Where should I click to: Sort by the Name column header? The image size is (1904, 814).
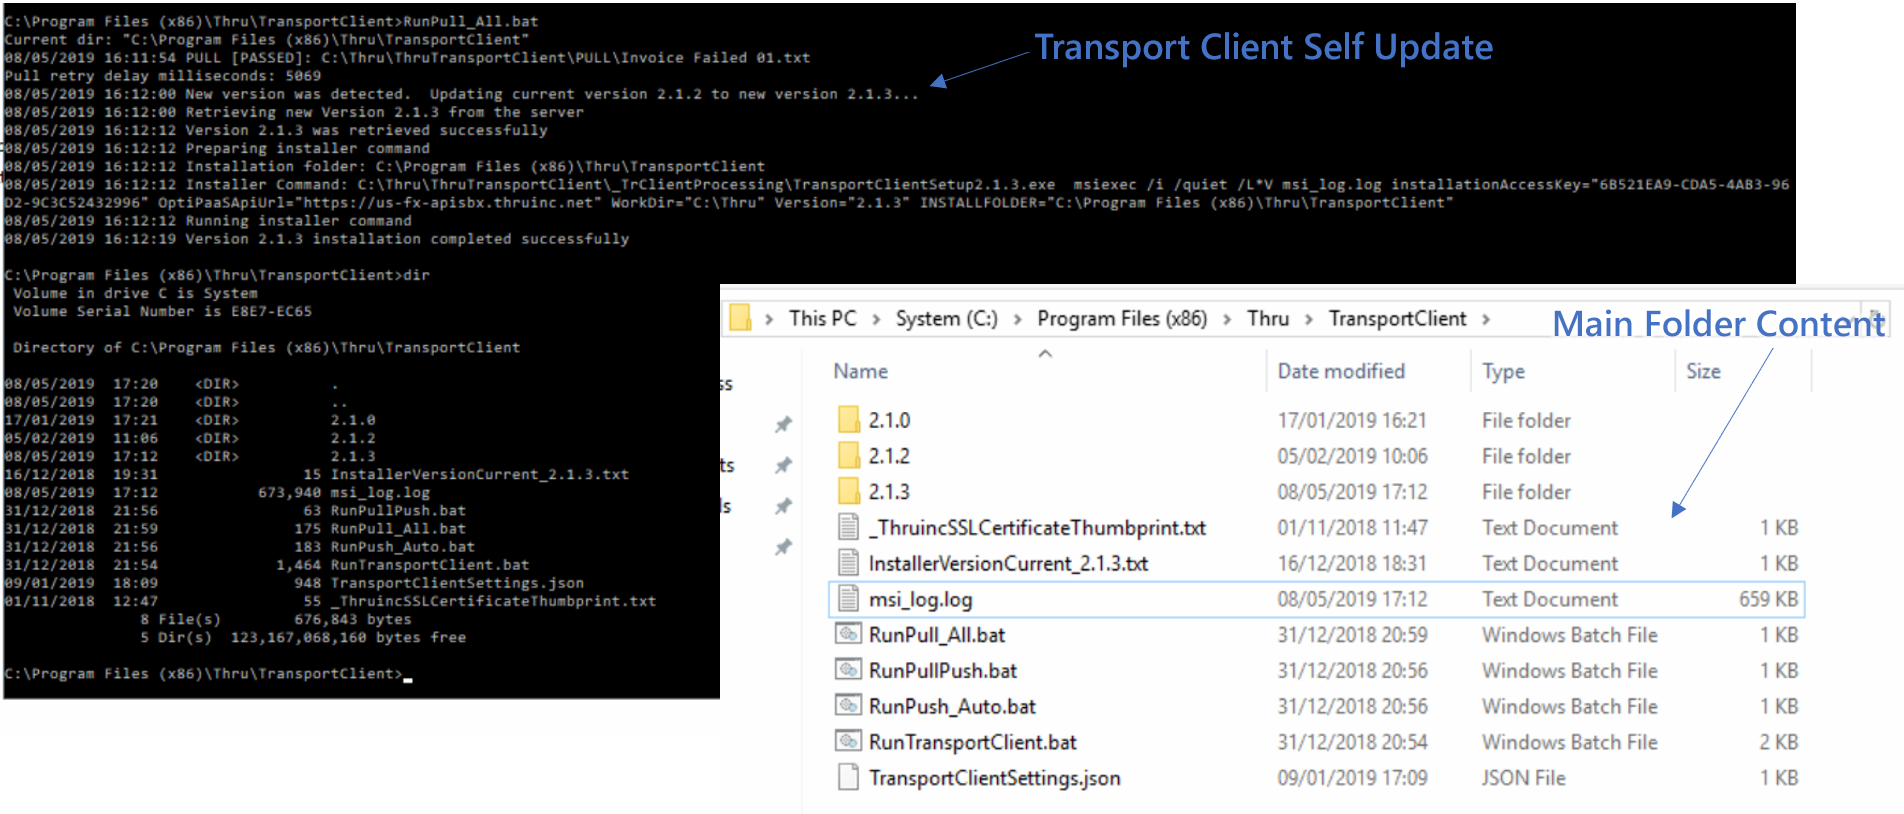860,371
